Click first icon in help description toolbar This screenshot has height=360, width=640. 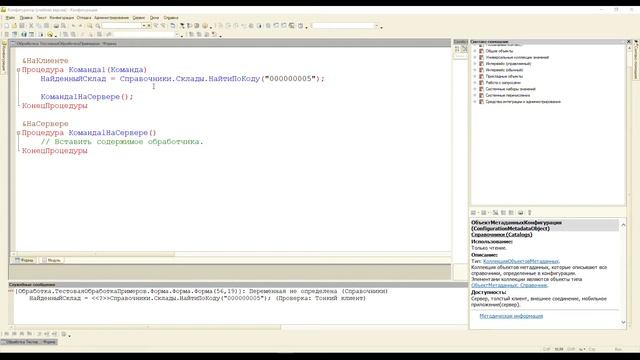[473, 213]
